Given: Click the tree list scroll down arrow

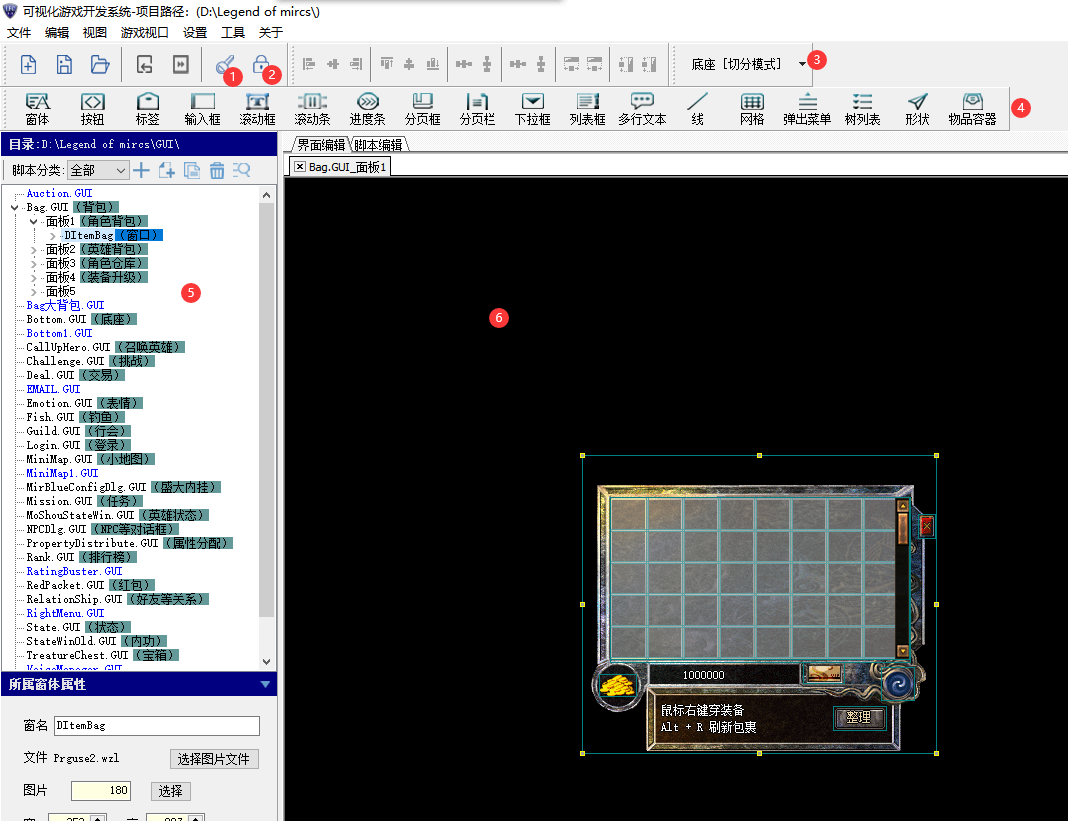Looking at the screenshot, I should coord(266,661).
